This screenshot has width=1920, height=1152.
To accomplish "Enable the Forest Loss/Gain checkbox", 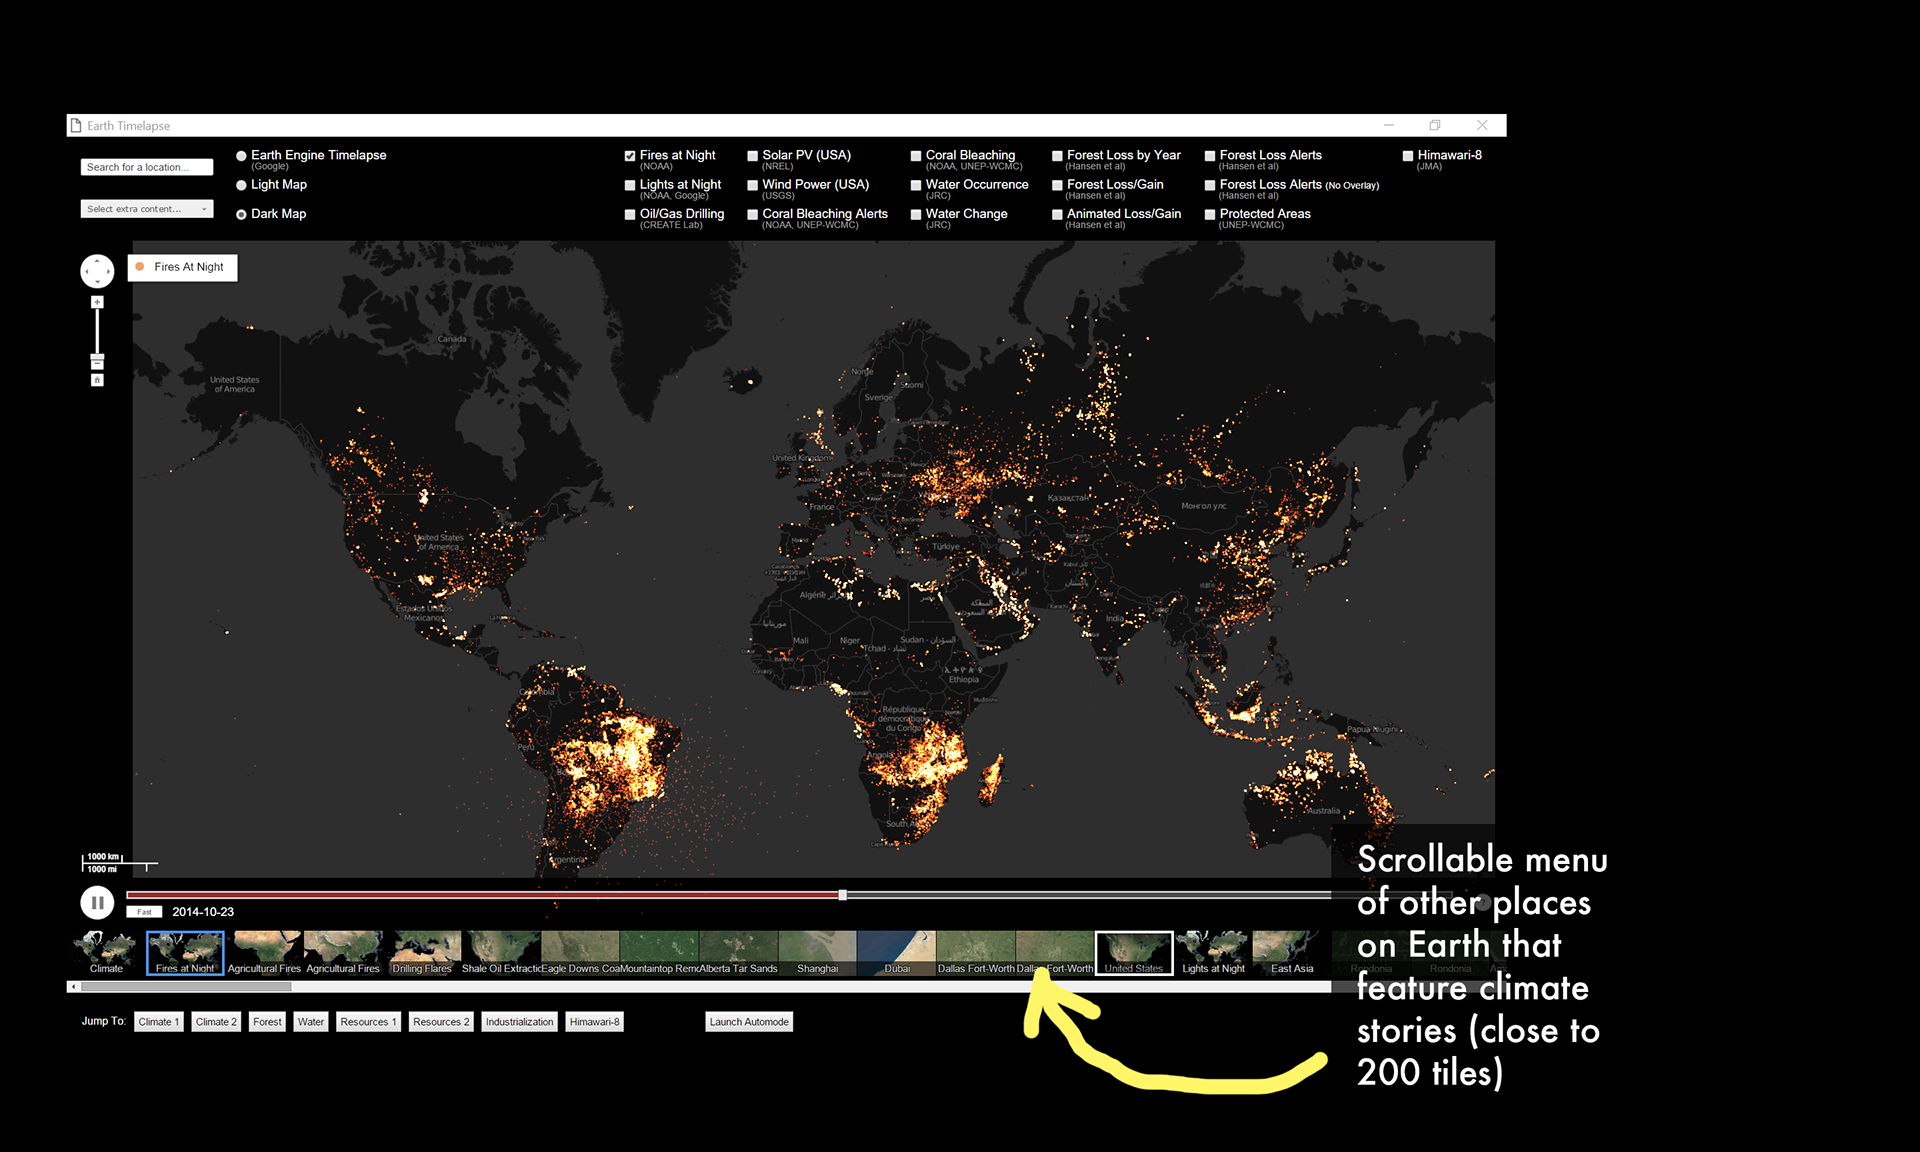I will [1057, 185].
